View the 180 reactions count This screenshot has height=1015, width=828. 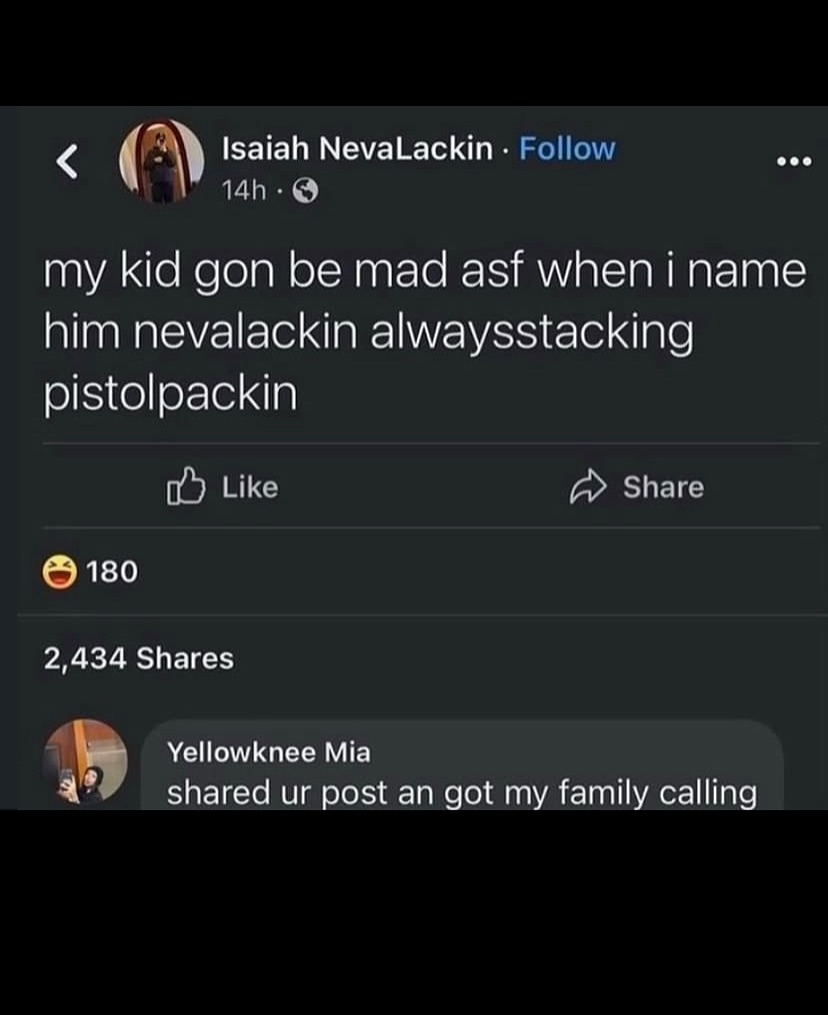pyautogui.click(x=112, y=572)
